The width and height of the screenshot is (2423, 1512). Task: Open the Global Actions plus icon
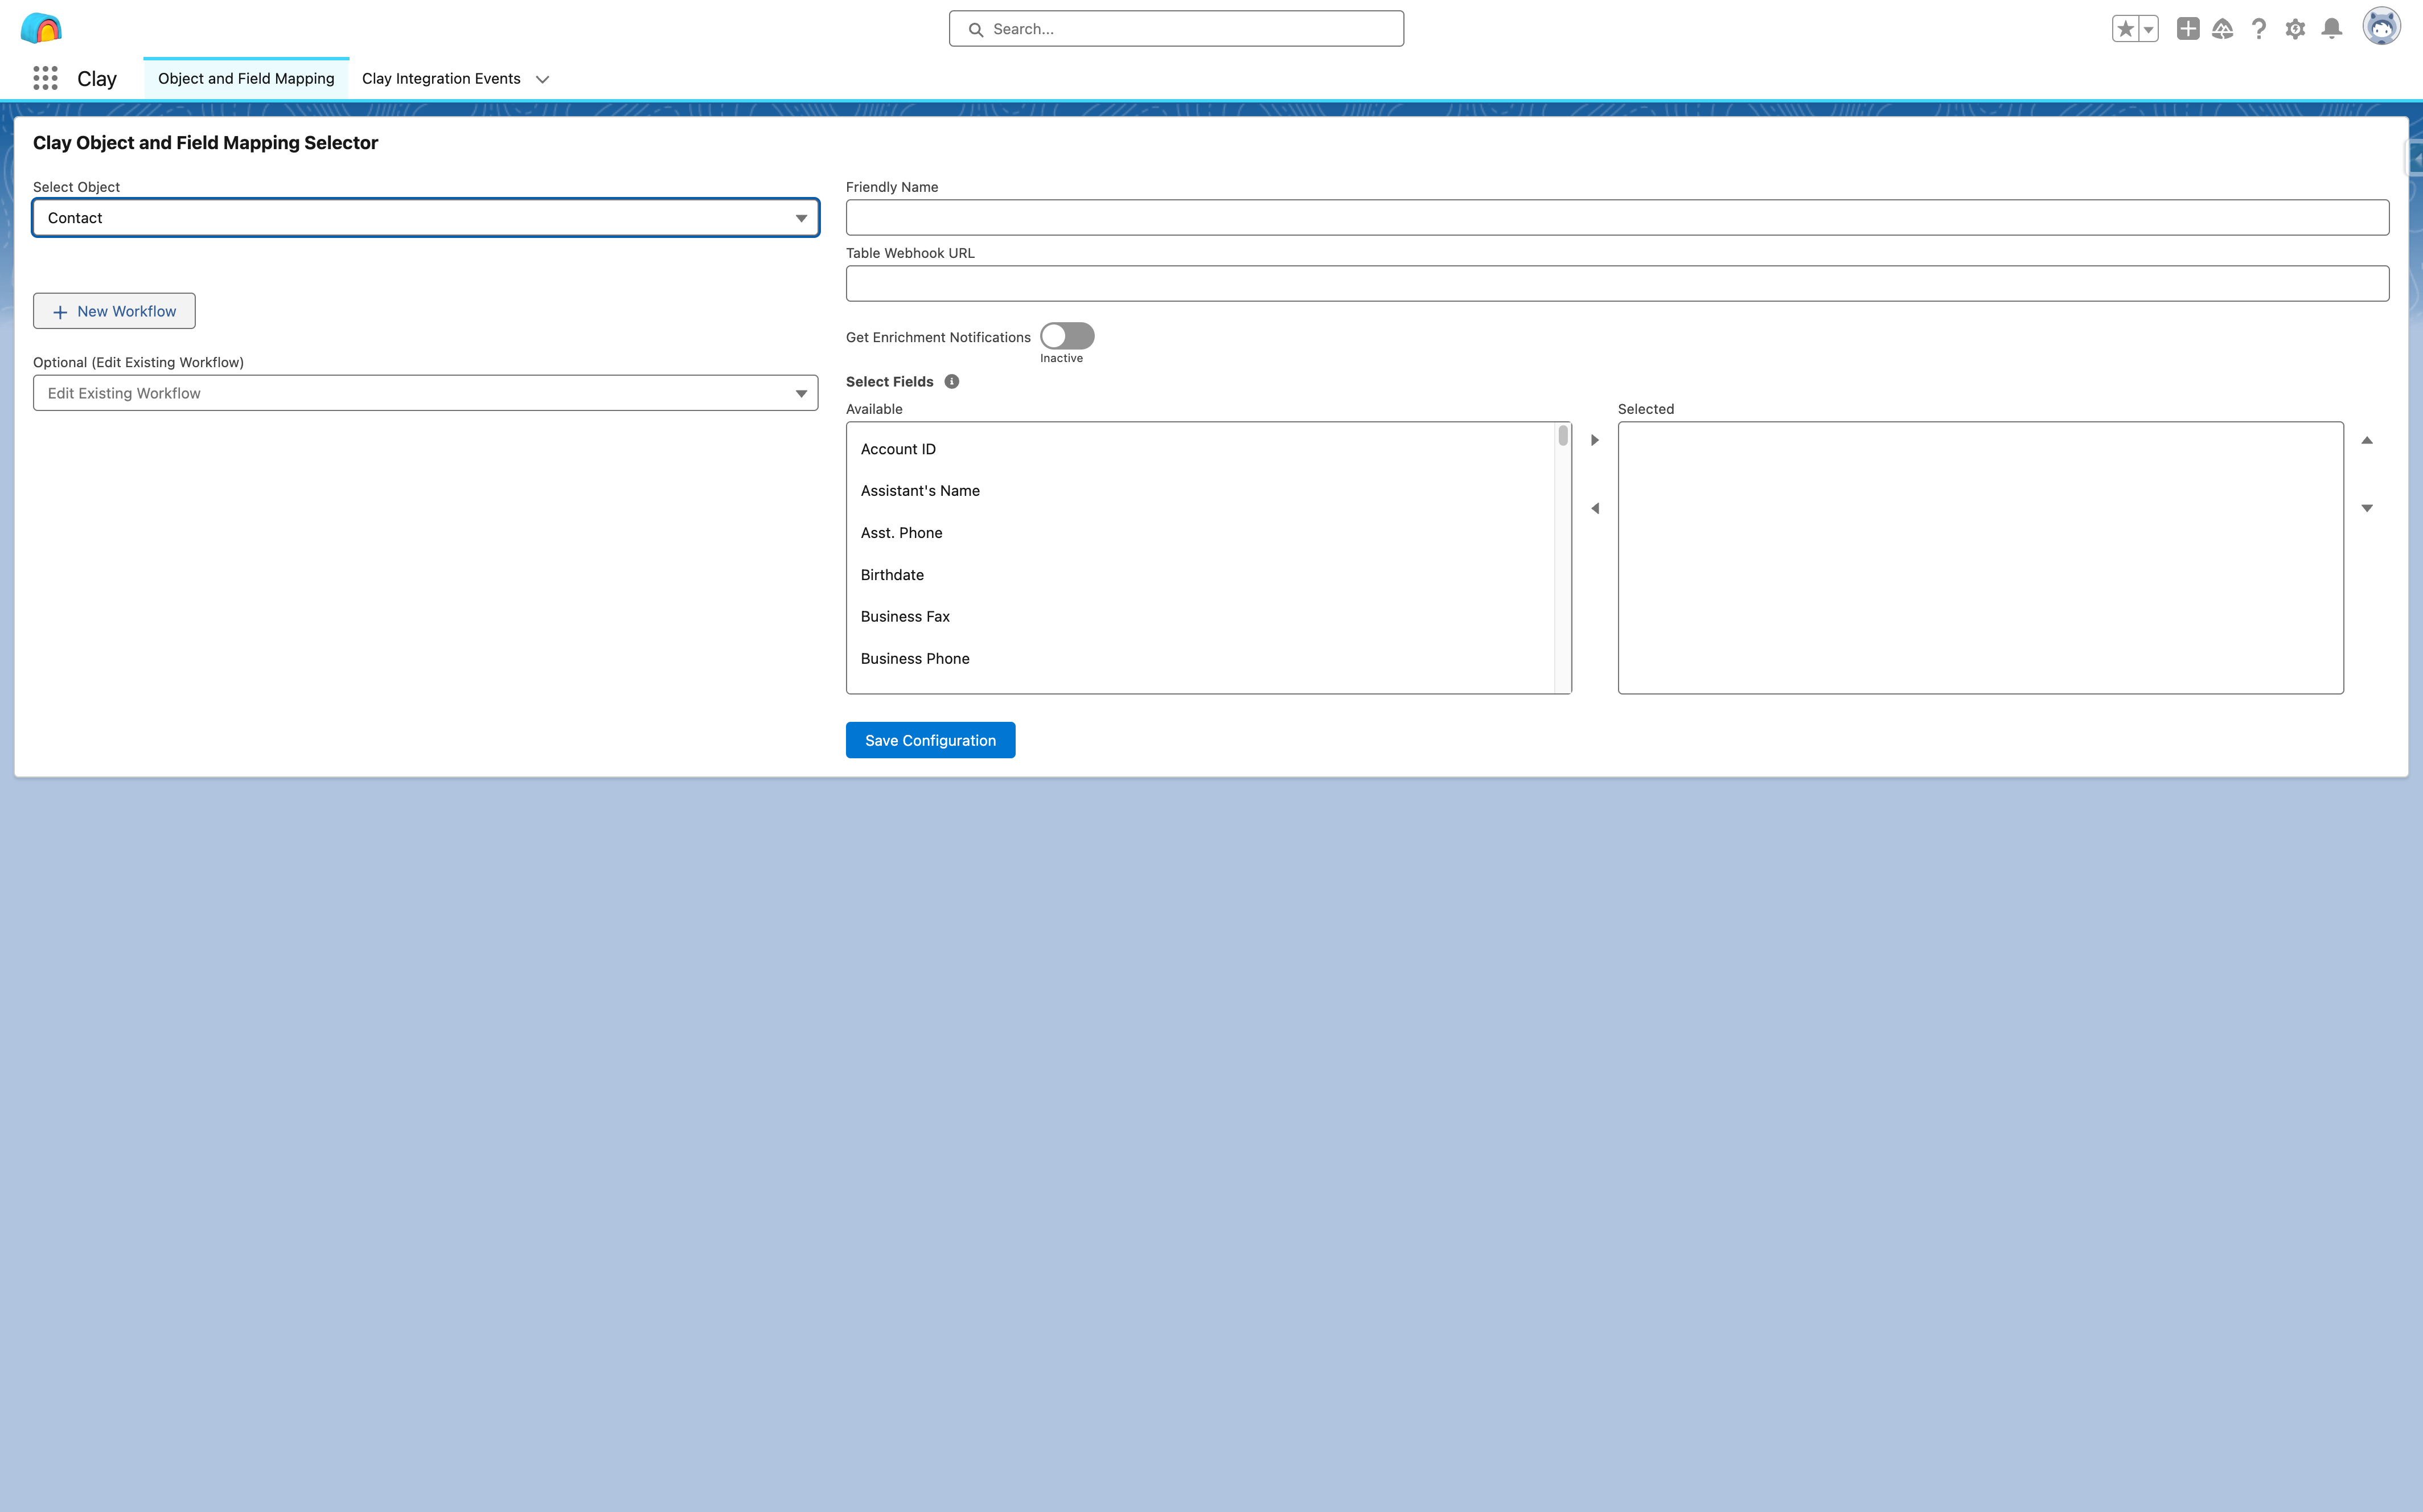click(x=2188, y=29)
